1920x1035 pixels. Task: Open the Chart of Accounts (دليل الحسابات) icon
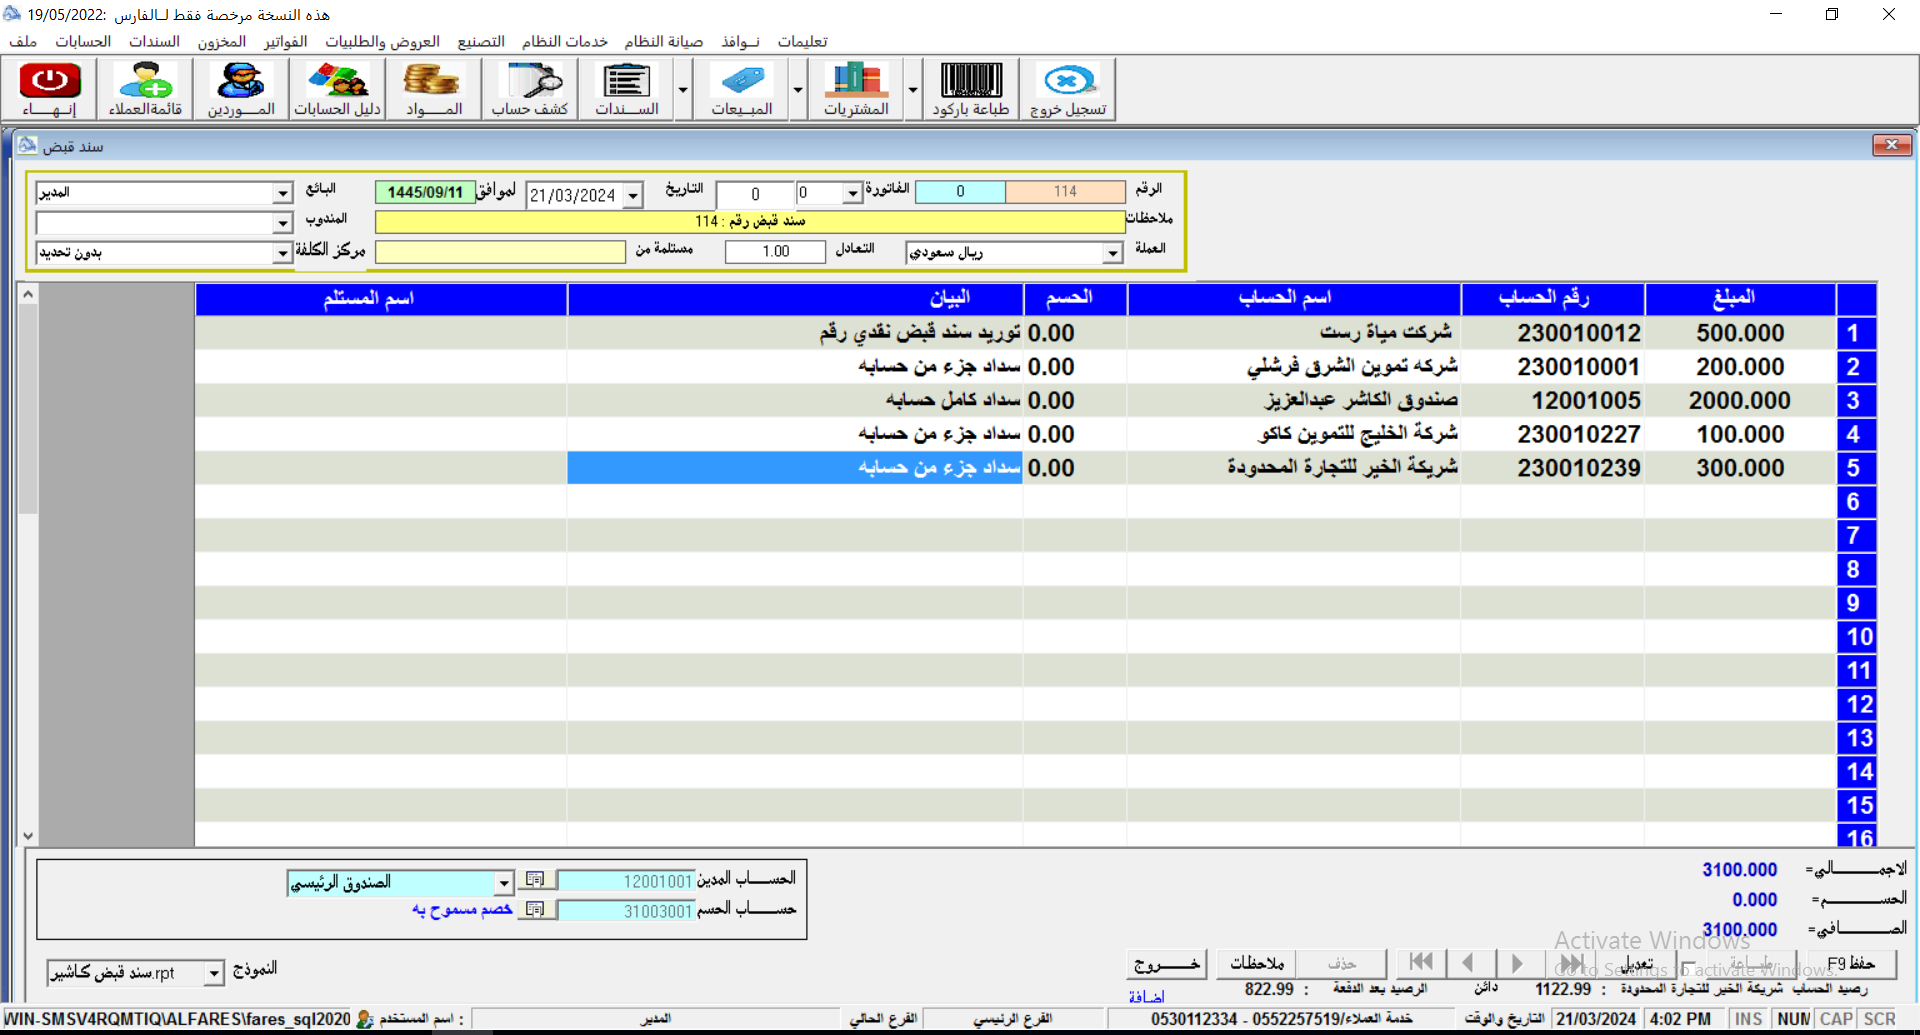[x=337, y=89]
